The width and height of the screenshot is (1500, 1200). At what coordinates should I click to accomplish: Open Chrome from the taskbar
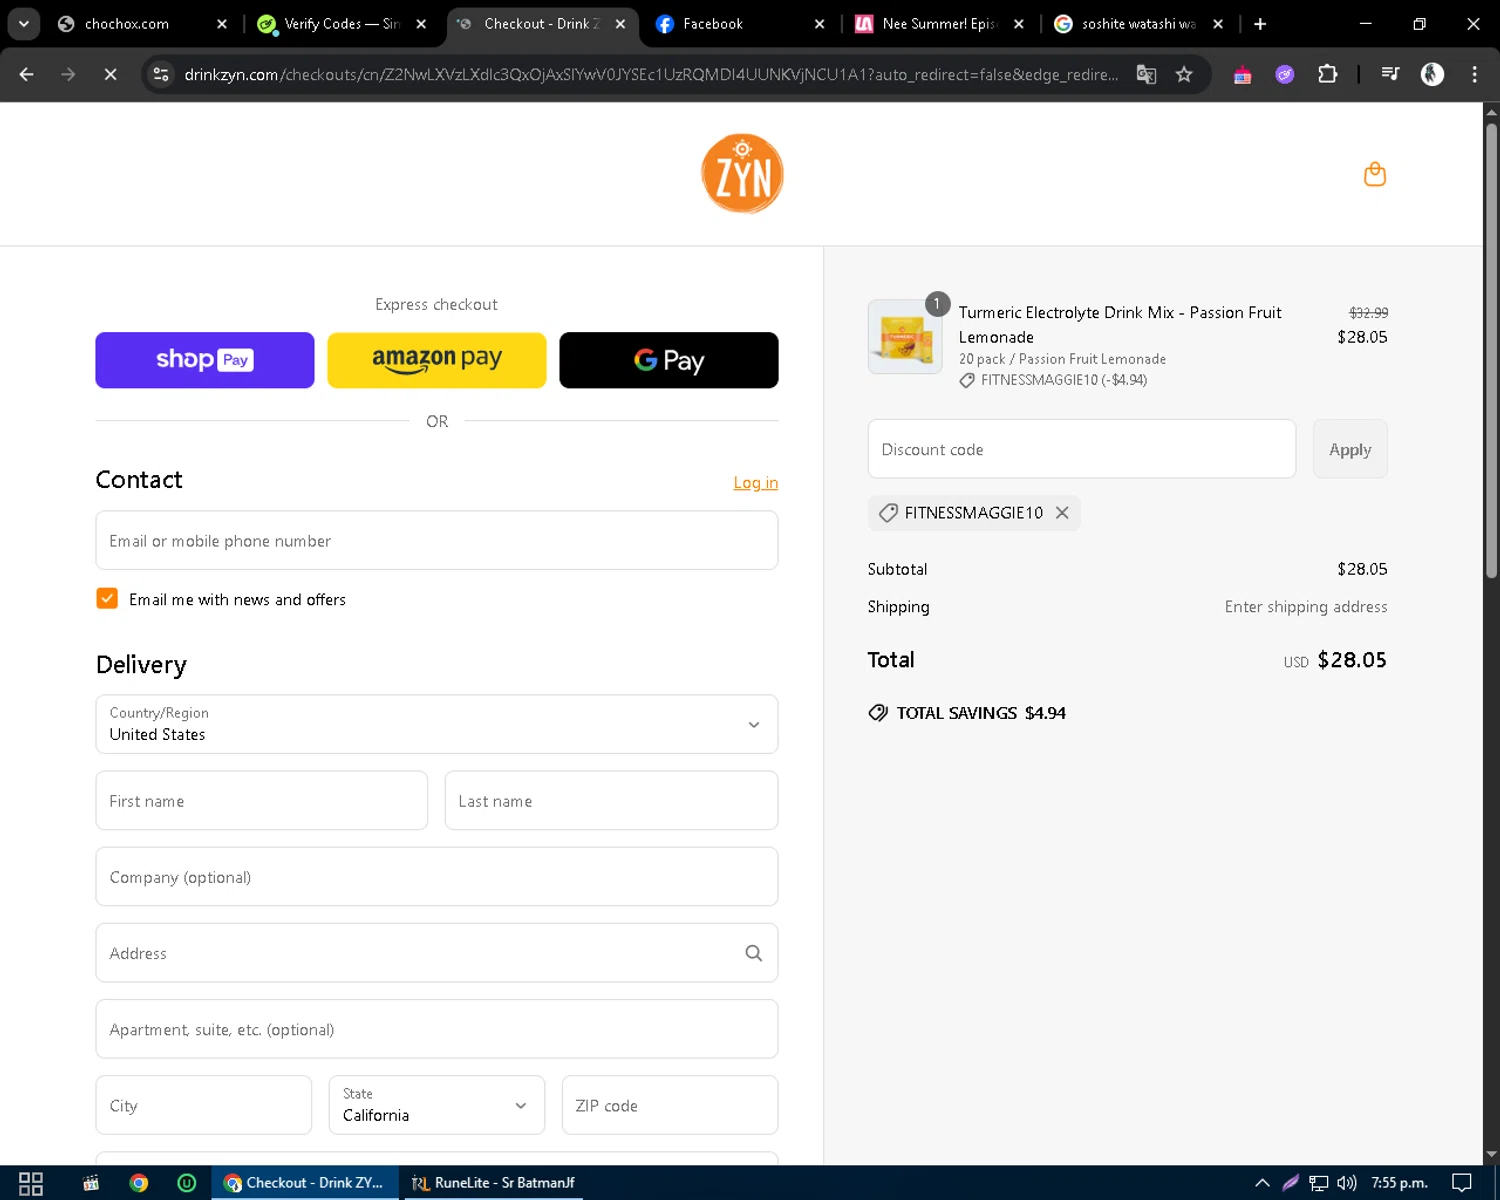click(139, 1183)
